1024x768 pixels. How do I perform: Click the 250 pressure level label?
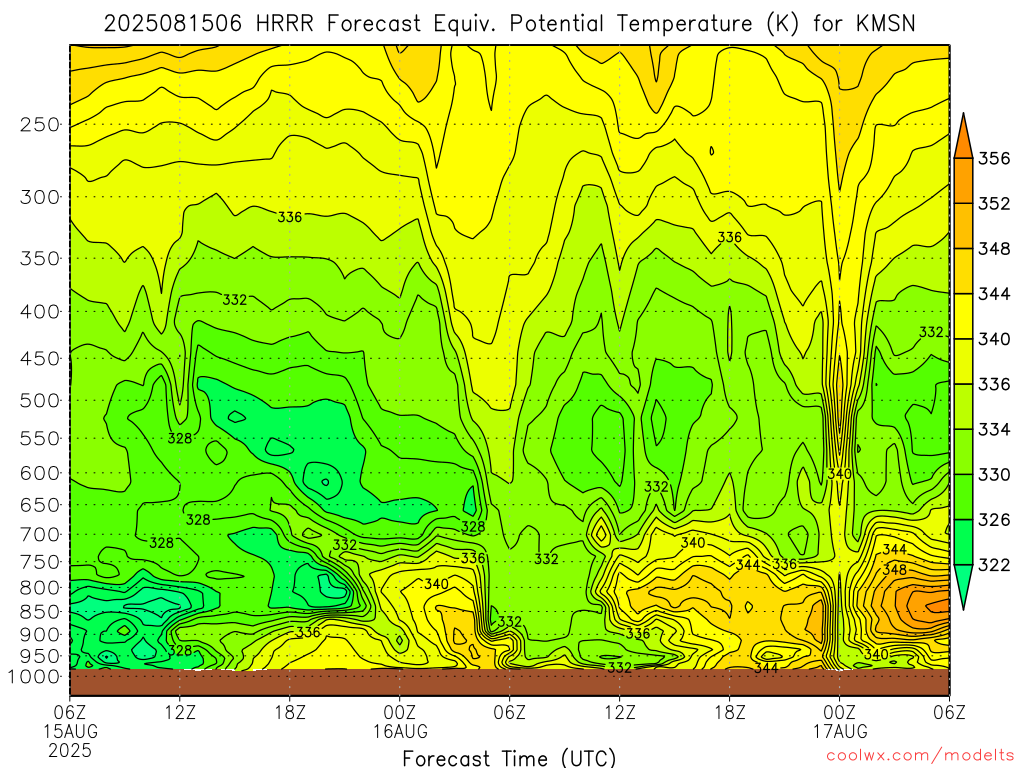40,124
